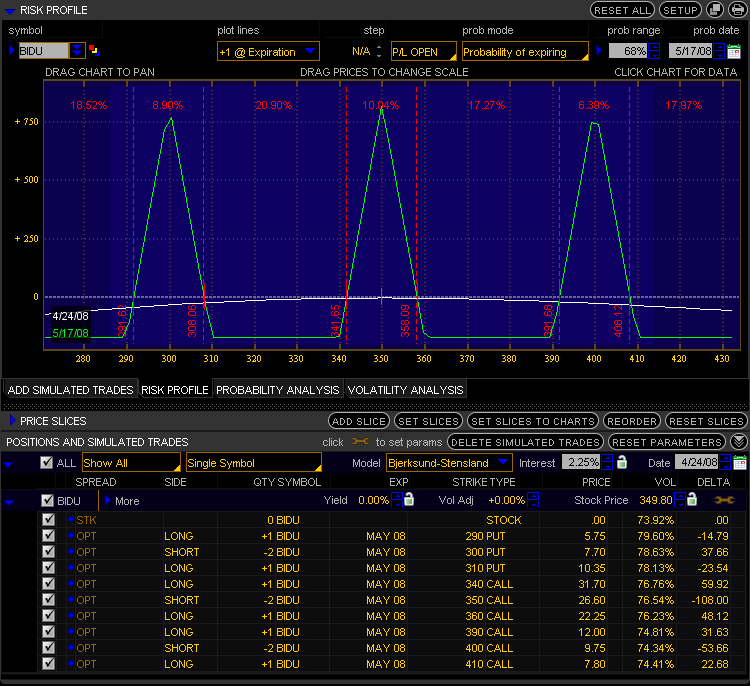Uncheck the 360 CALL option row
750x686 pixels.
point(48,615)
